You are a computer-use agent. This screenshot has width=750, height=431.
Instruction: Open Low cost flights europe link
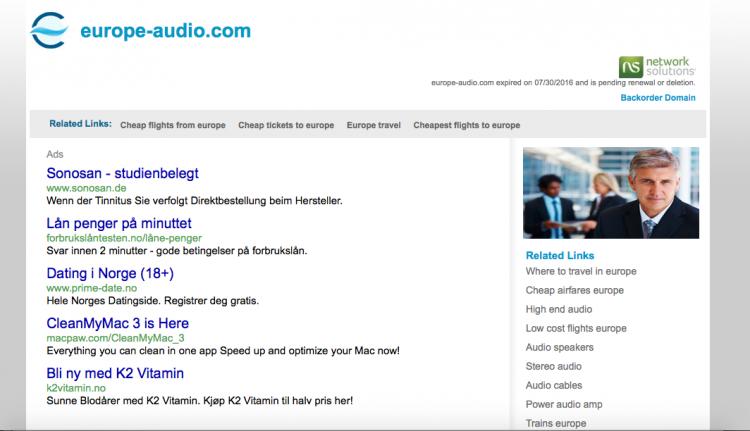(576, 329)
